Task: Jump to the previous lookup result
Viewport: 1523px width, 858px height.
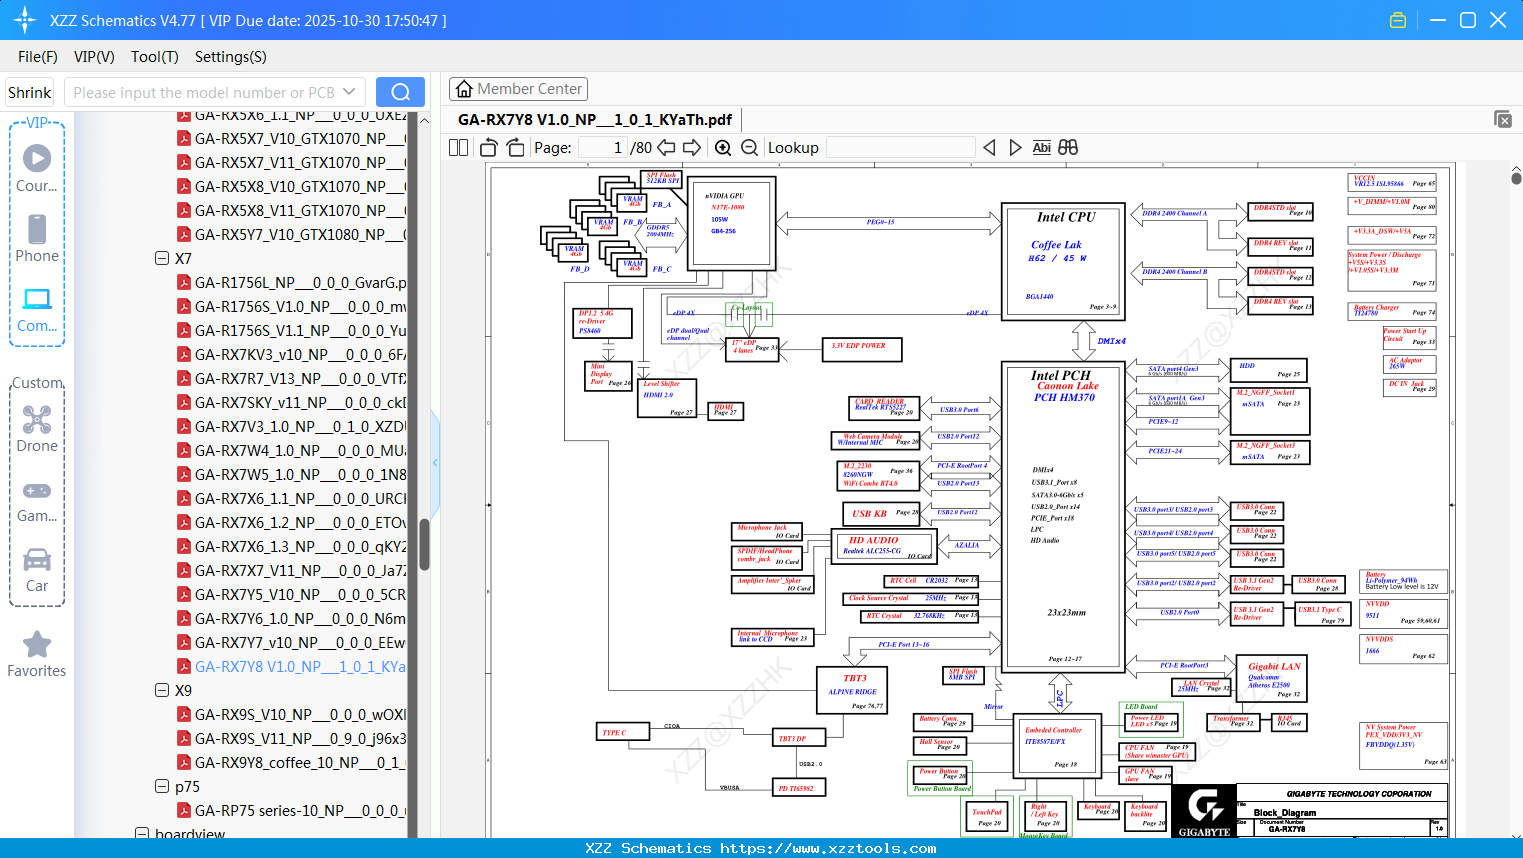Action: click(989, 147)
